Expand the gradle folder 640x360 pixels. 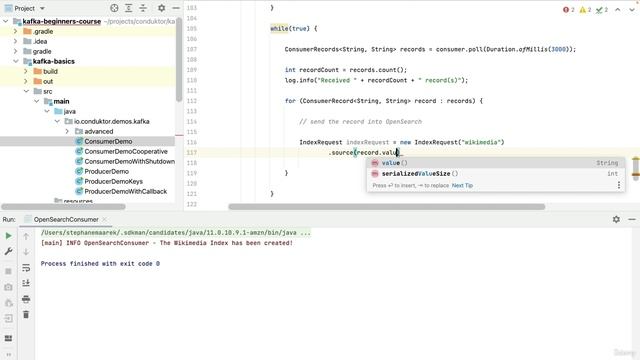click(16, 51)
